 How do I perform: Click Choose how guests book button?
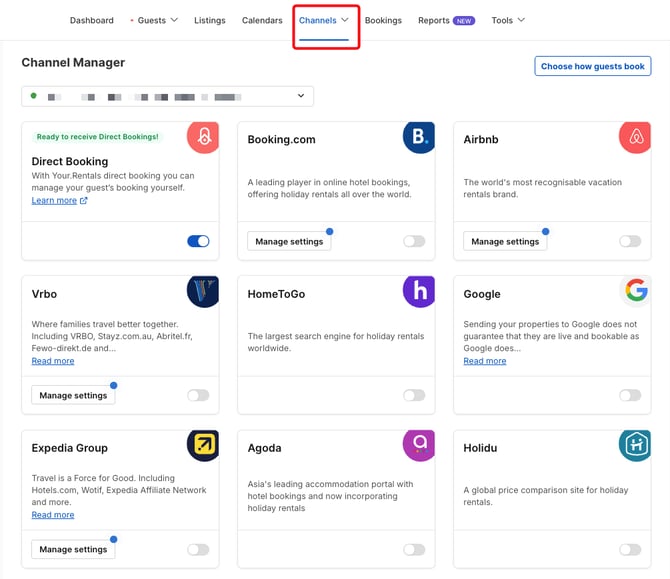pyautogui.click(x=593, y=66)
